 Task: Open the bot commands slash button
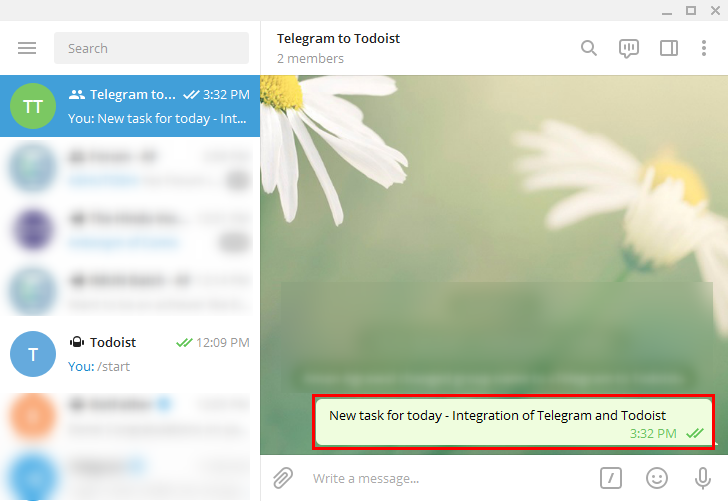coord(611,478)
